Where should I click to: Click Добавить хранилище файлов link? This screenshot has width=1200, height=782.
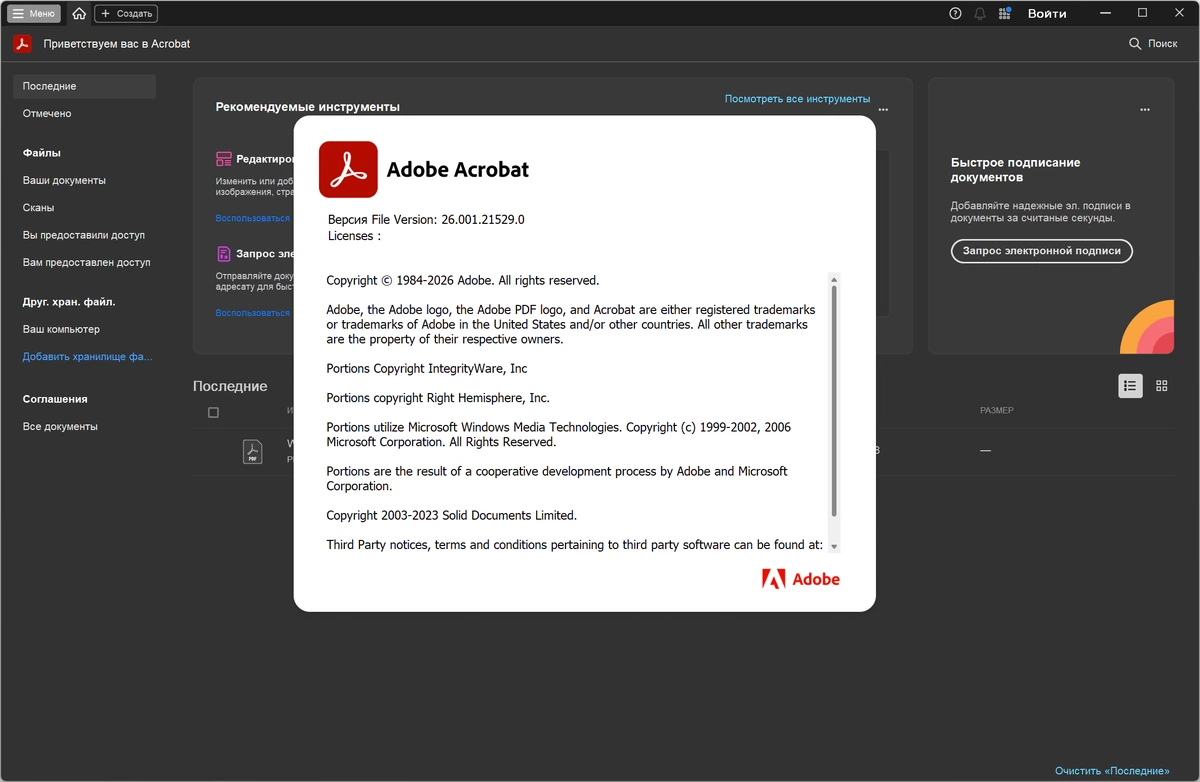(88, 356)
